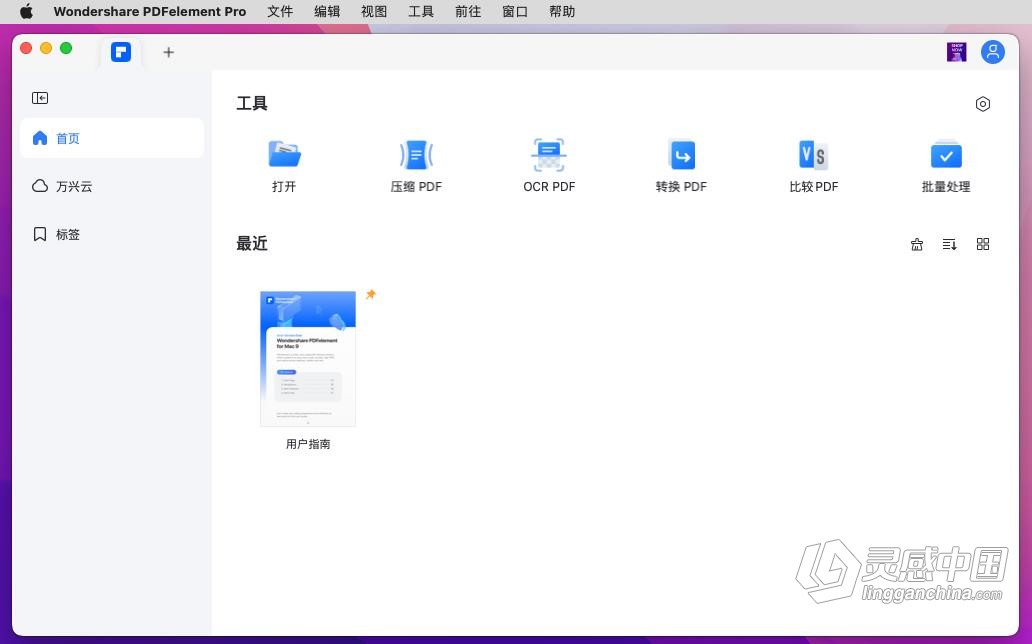Start the OCR PDF tool
This screenshot has width=1032, height=644.
tap(549, 166)
